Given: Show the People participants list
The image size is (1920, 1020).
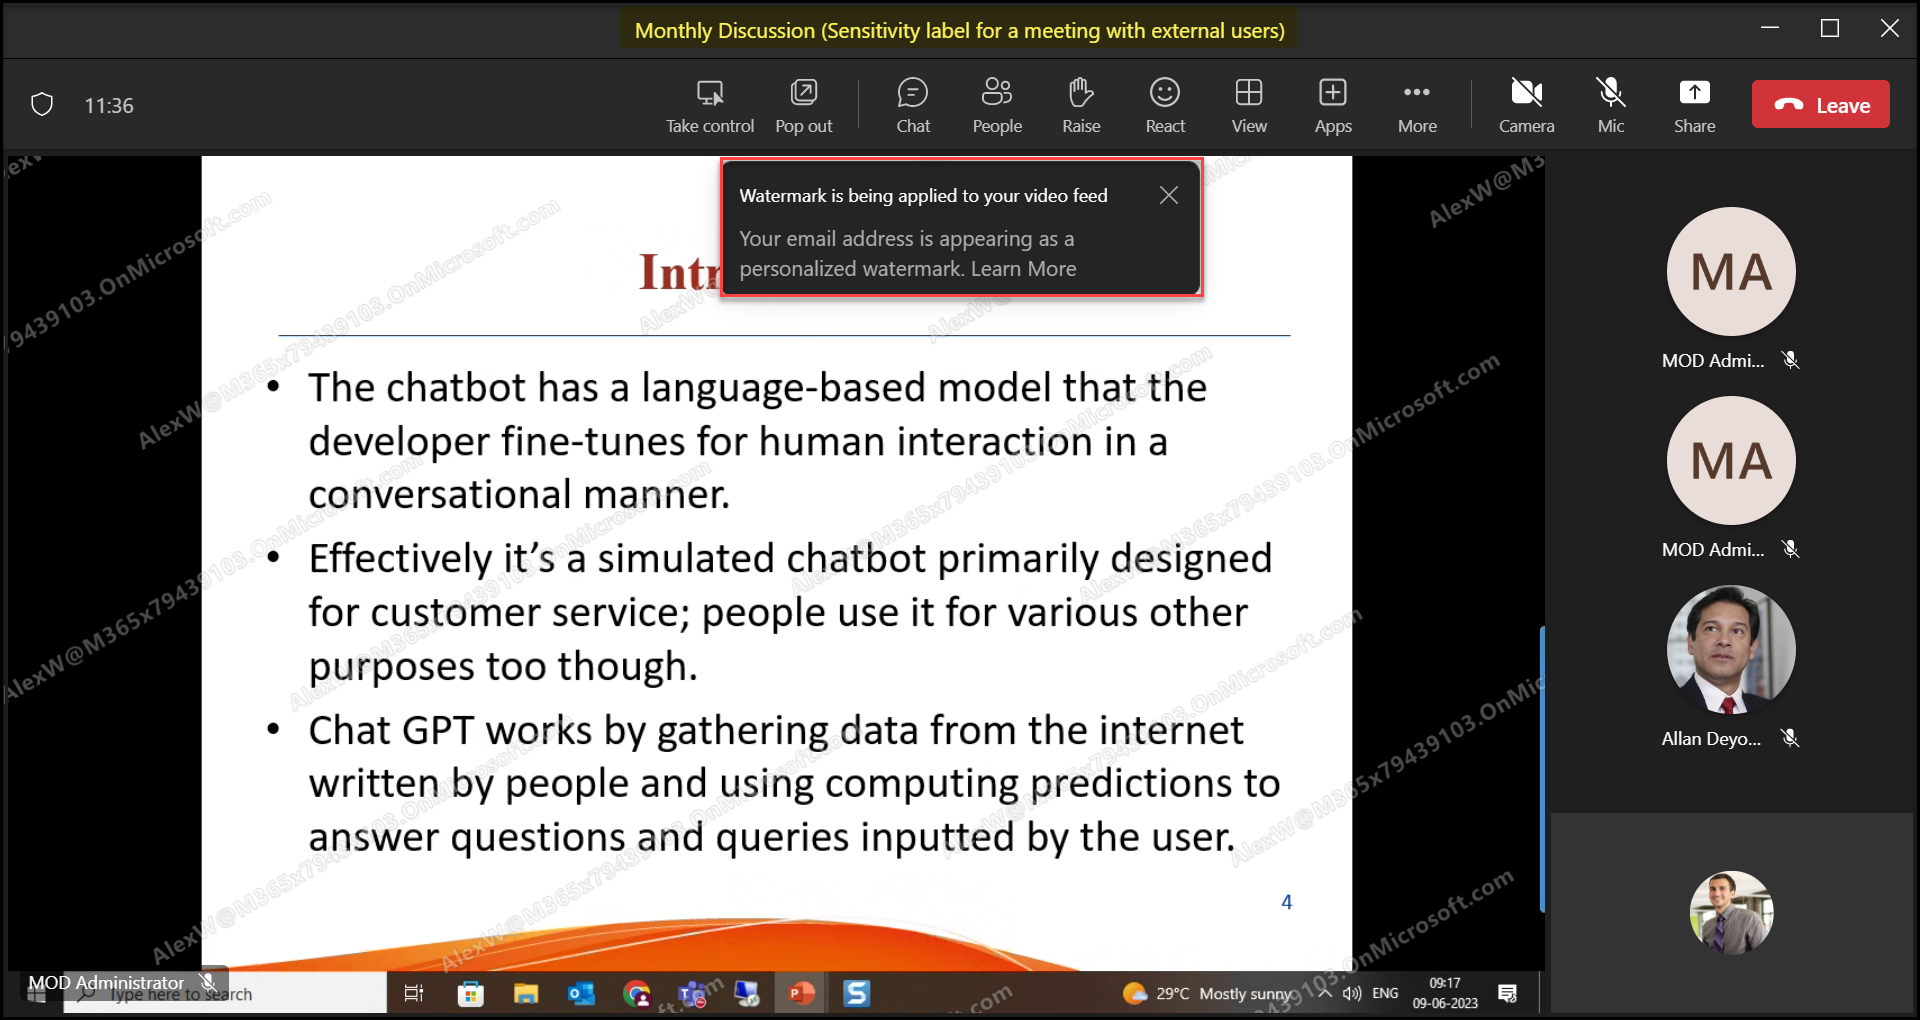Looking at the screenshot, I should coord(996,94).
